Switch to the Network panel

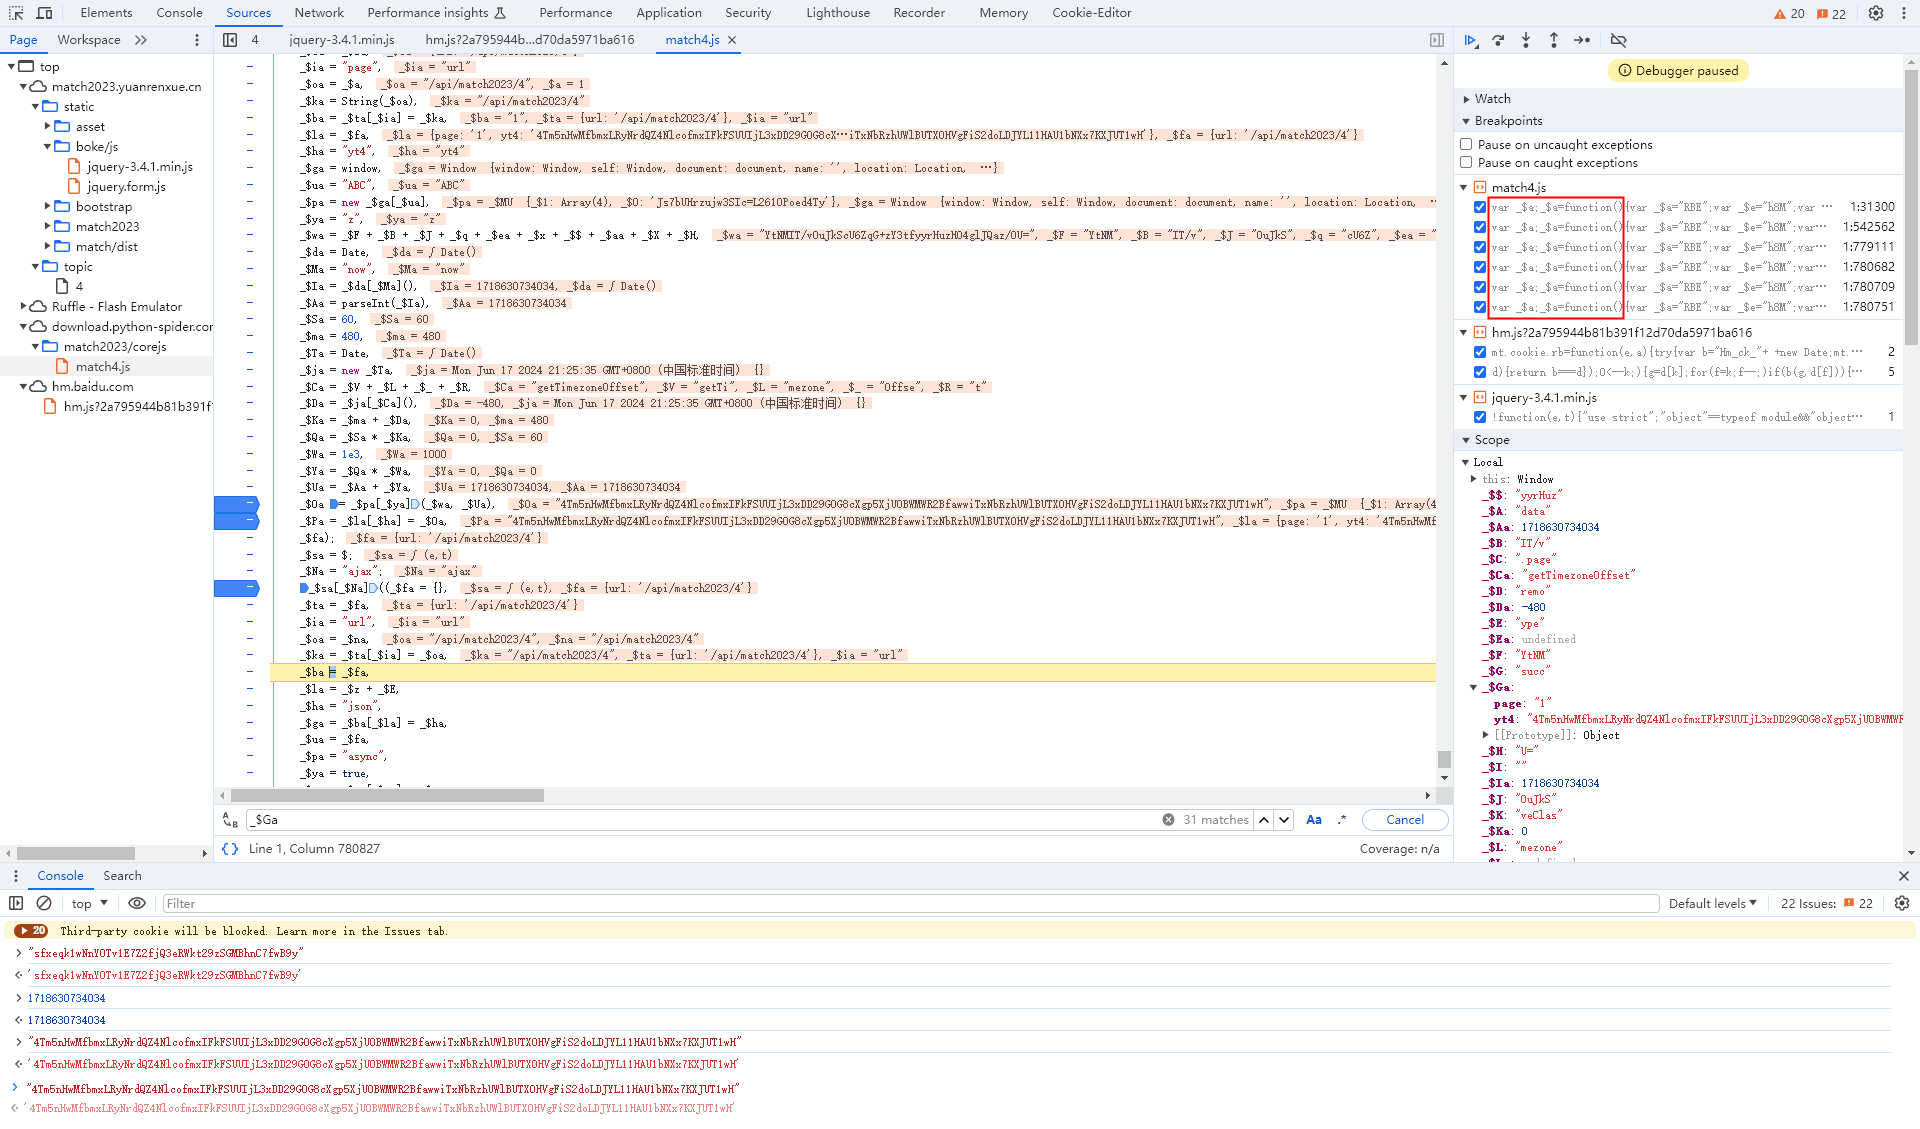[x=319, y=13]
